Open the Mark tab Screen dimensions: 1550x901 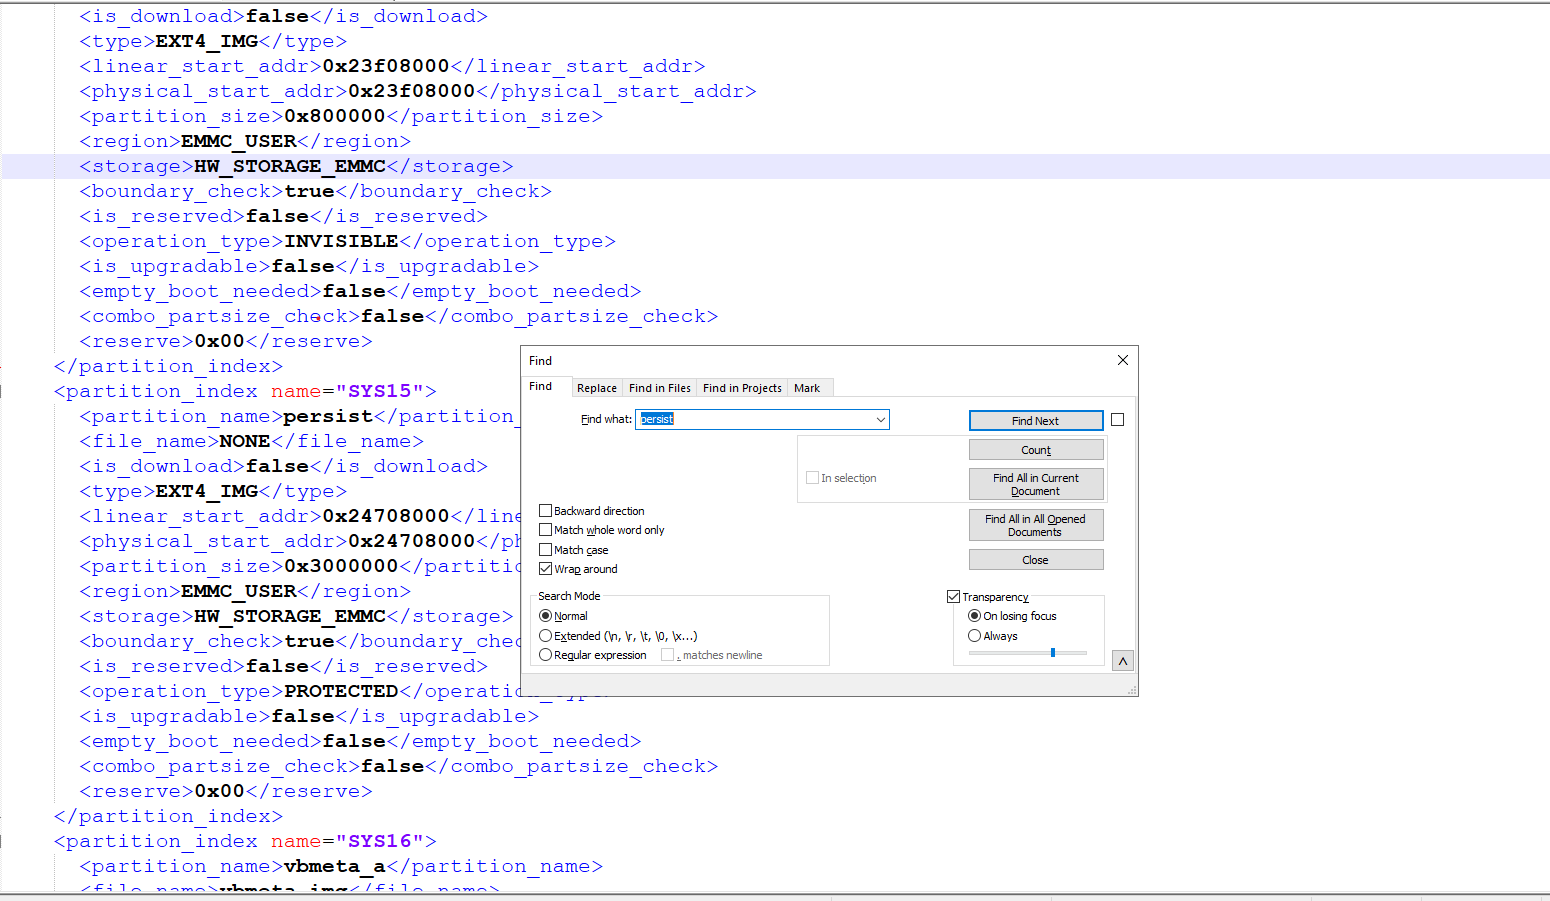pyautogui.click(x=809, y=388)
